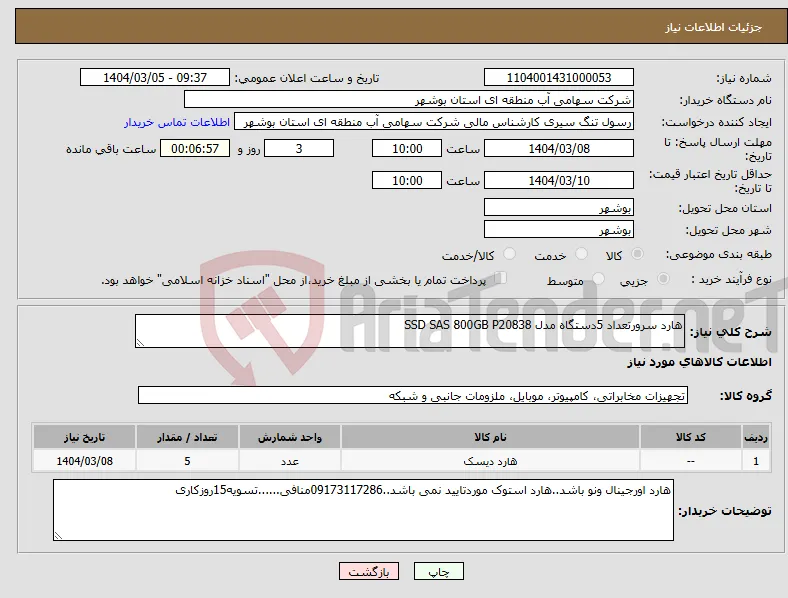788x598 pixels.
Task: Click the تاریخ و ساعت اعلان عمومی label
Action: point(307,78)
